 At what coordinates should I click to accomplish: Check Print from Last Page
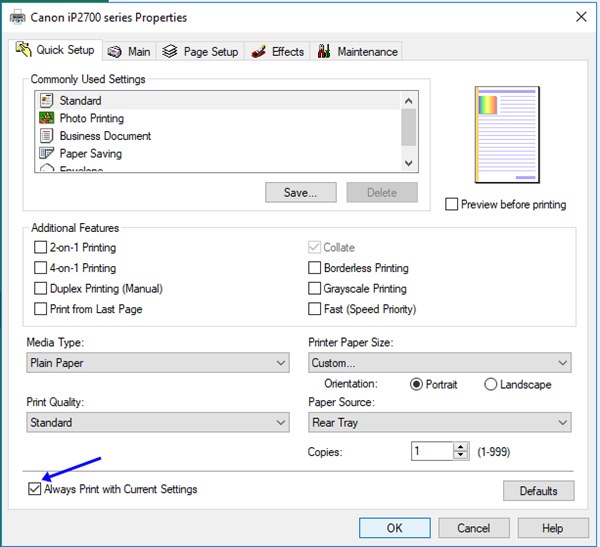40,309
